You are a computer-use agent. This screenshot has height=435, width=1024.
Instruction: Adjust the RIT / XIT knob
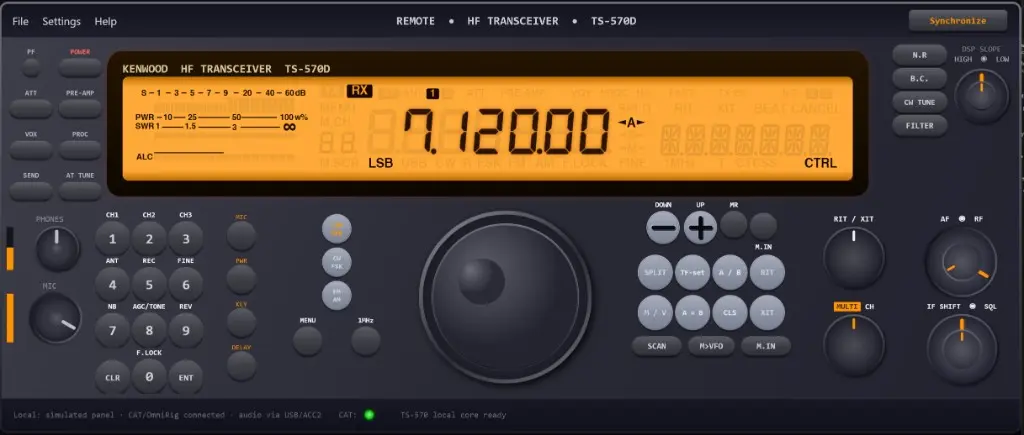854,259
